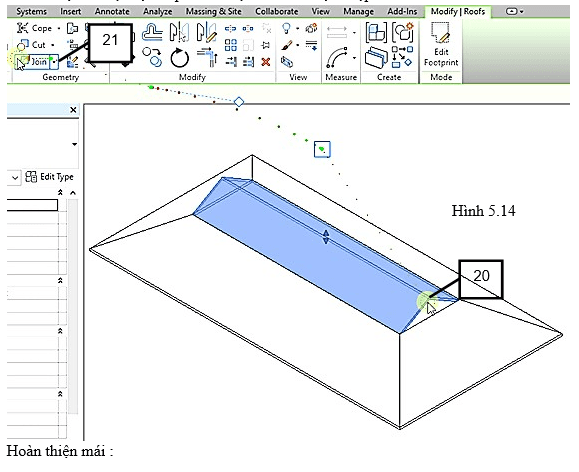Open the Cope dropdown arrow
Viewport: 579px width, 472px height.
(x=59, y=28)
